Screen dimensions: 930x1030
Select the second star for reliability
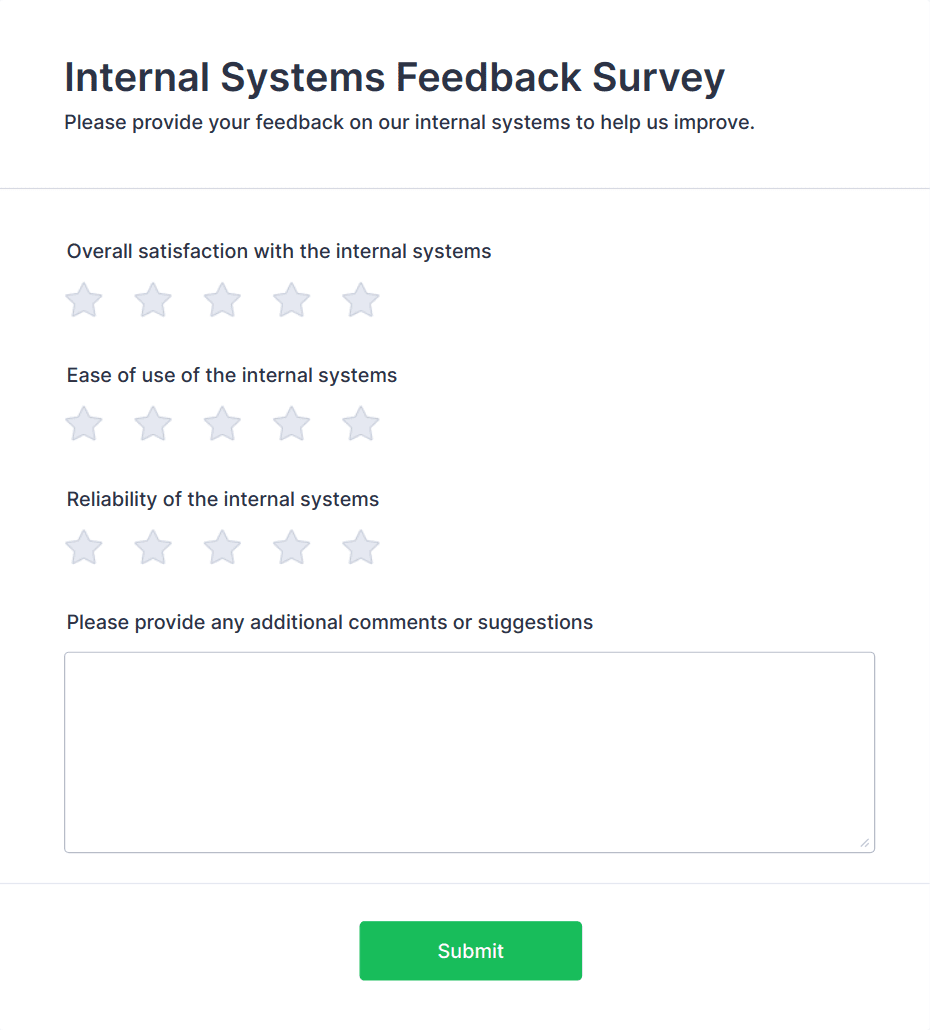tap(152, 547)
